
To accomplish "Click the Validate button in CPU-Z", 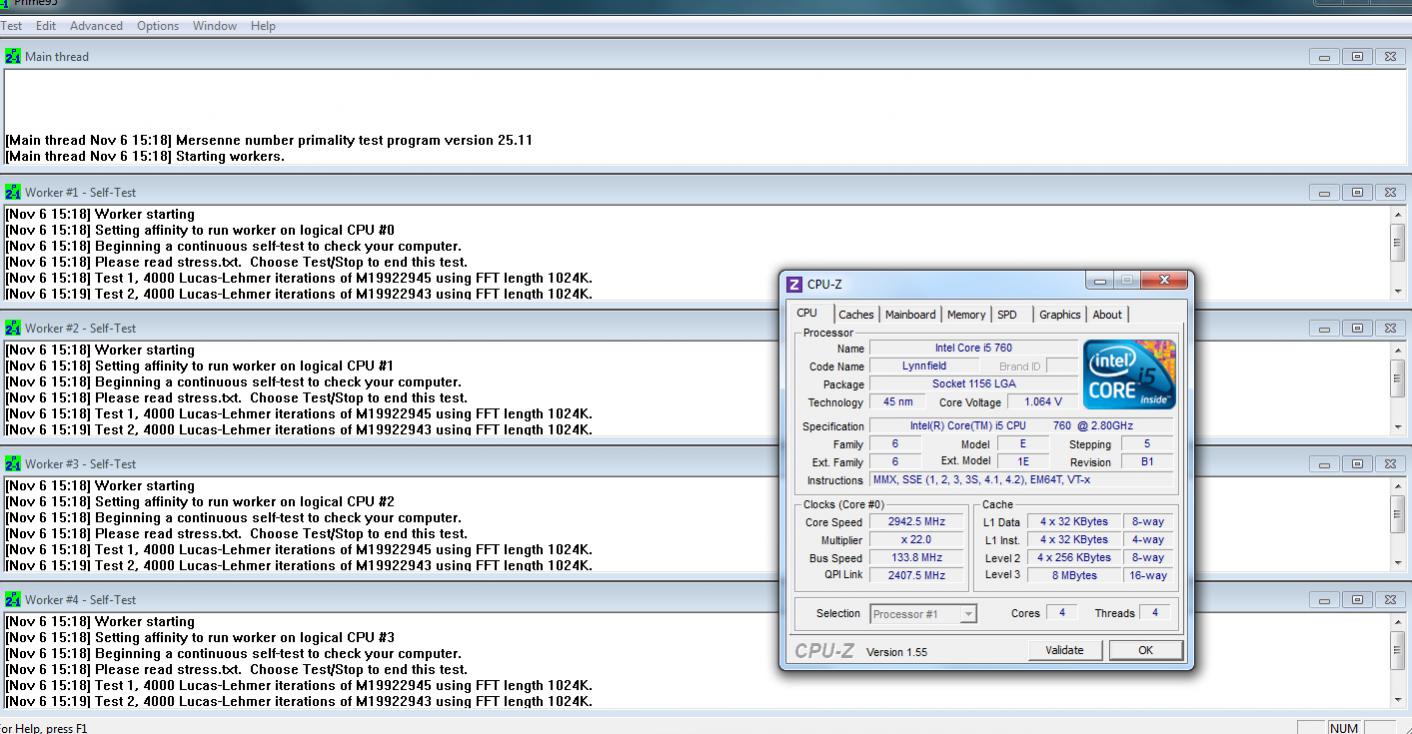I will pos(1064,650).
